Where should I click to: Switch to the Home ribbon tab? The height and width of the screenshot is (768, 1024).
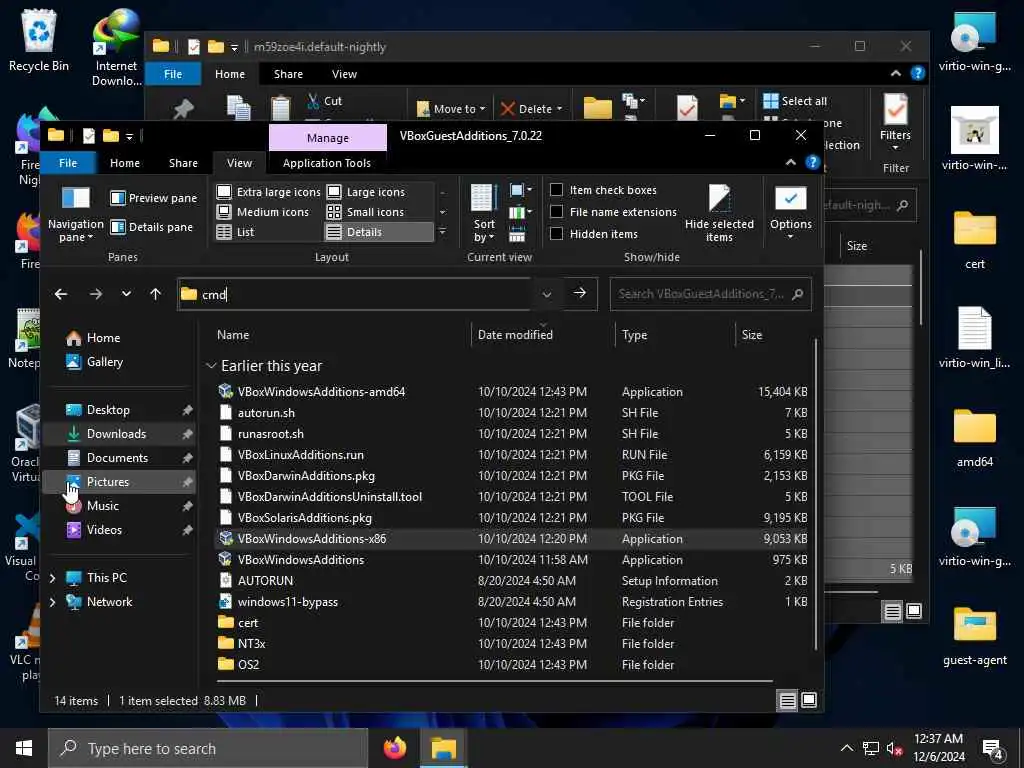[x=125, y=163]
